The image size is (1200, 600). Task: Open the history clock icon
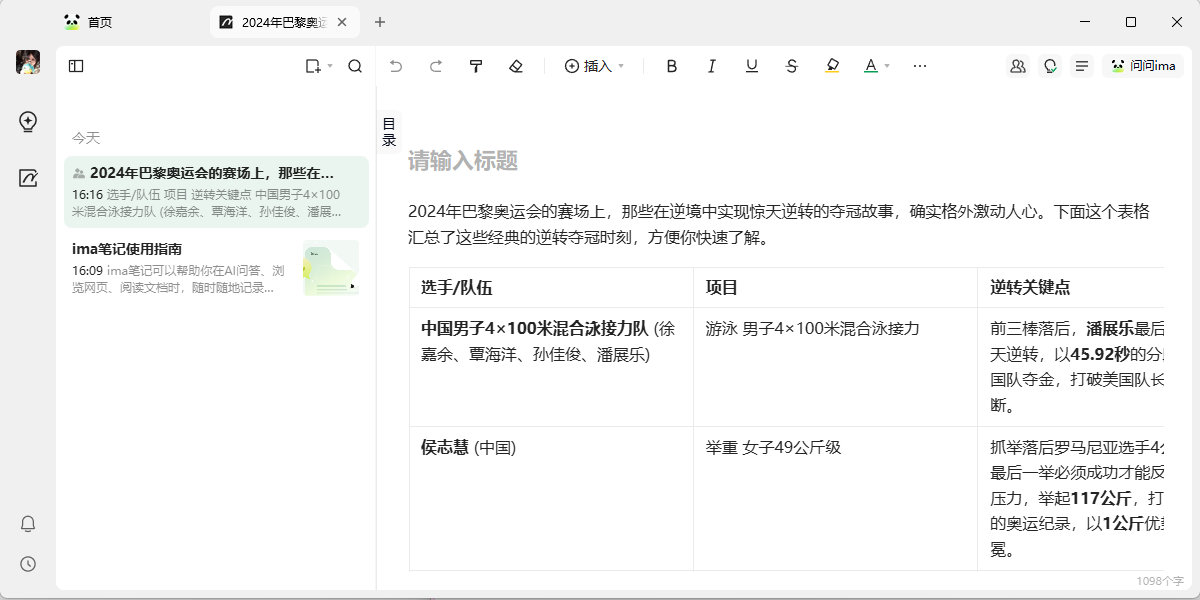click(x=28, y=564)
